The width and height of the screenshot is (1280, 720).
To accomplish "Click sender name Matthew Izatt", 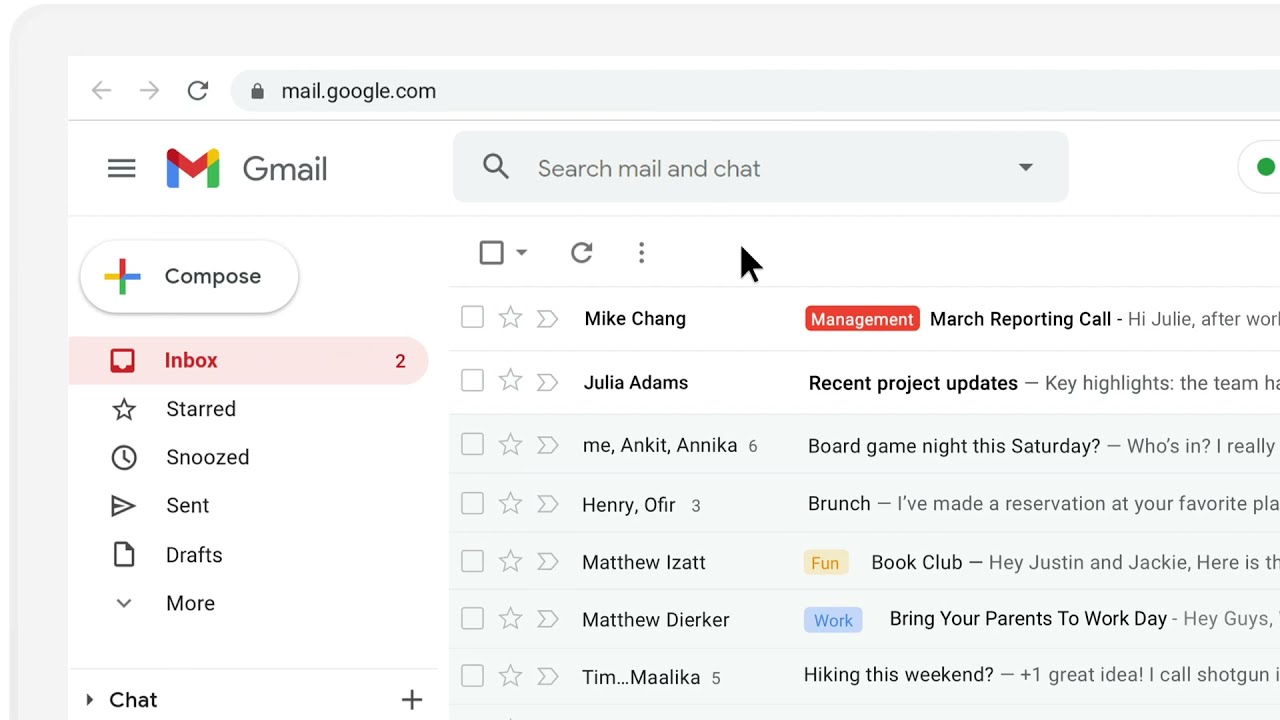I will (644, 563).
